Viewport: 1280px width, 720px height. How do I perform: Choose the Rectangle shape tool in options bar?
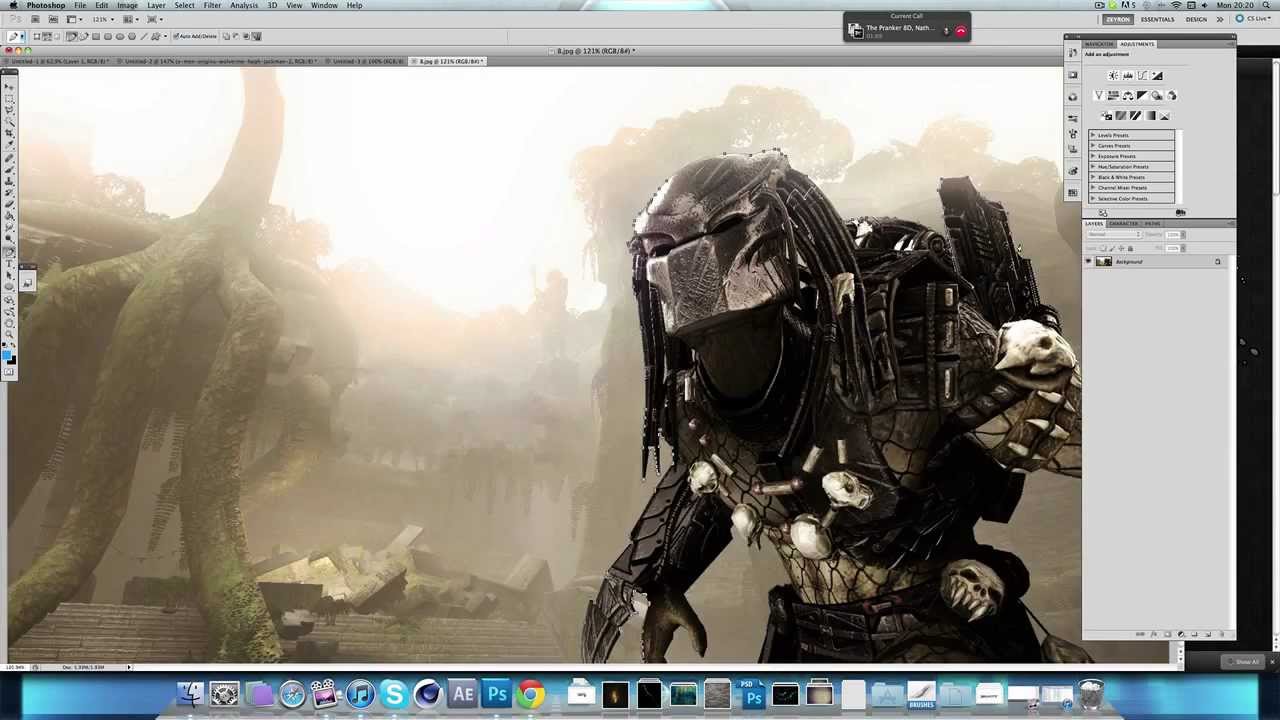96,36
